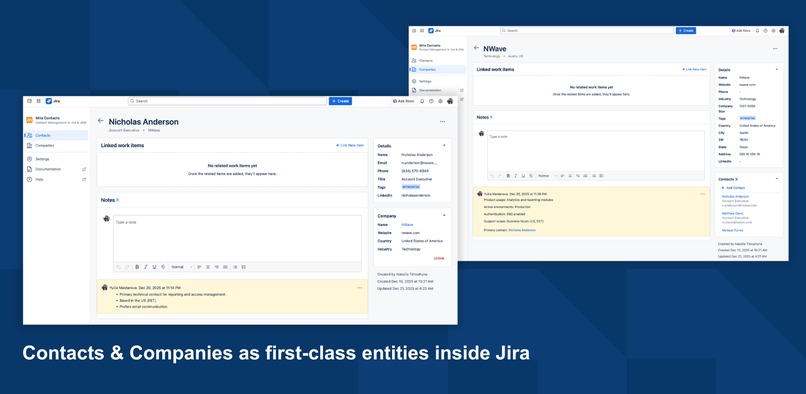
Task: Select Contacts in NWave window sidebar
Action: [x=437, y=61]
